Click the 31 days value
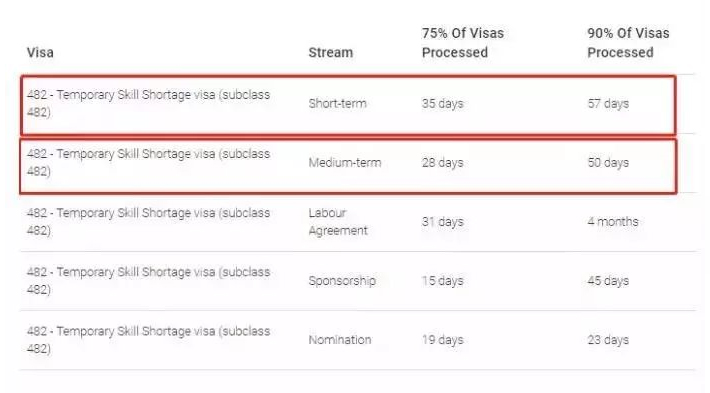Screen dimensions: 710x393 442,222
